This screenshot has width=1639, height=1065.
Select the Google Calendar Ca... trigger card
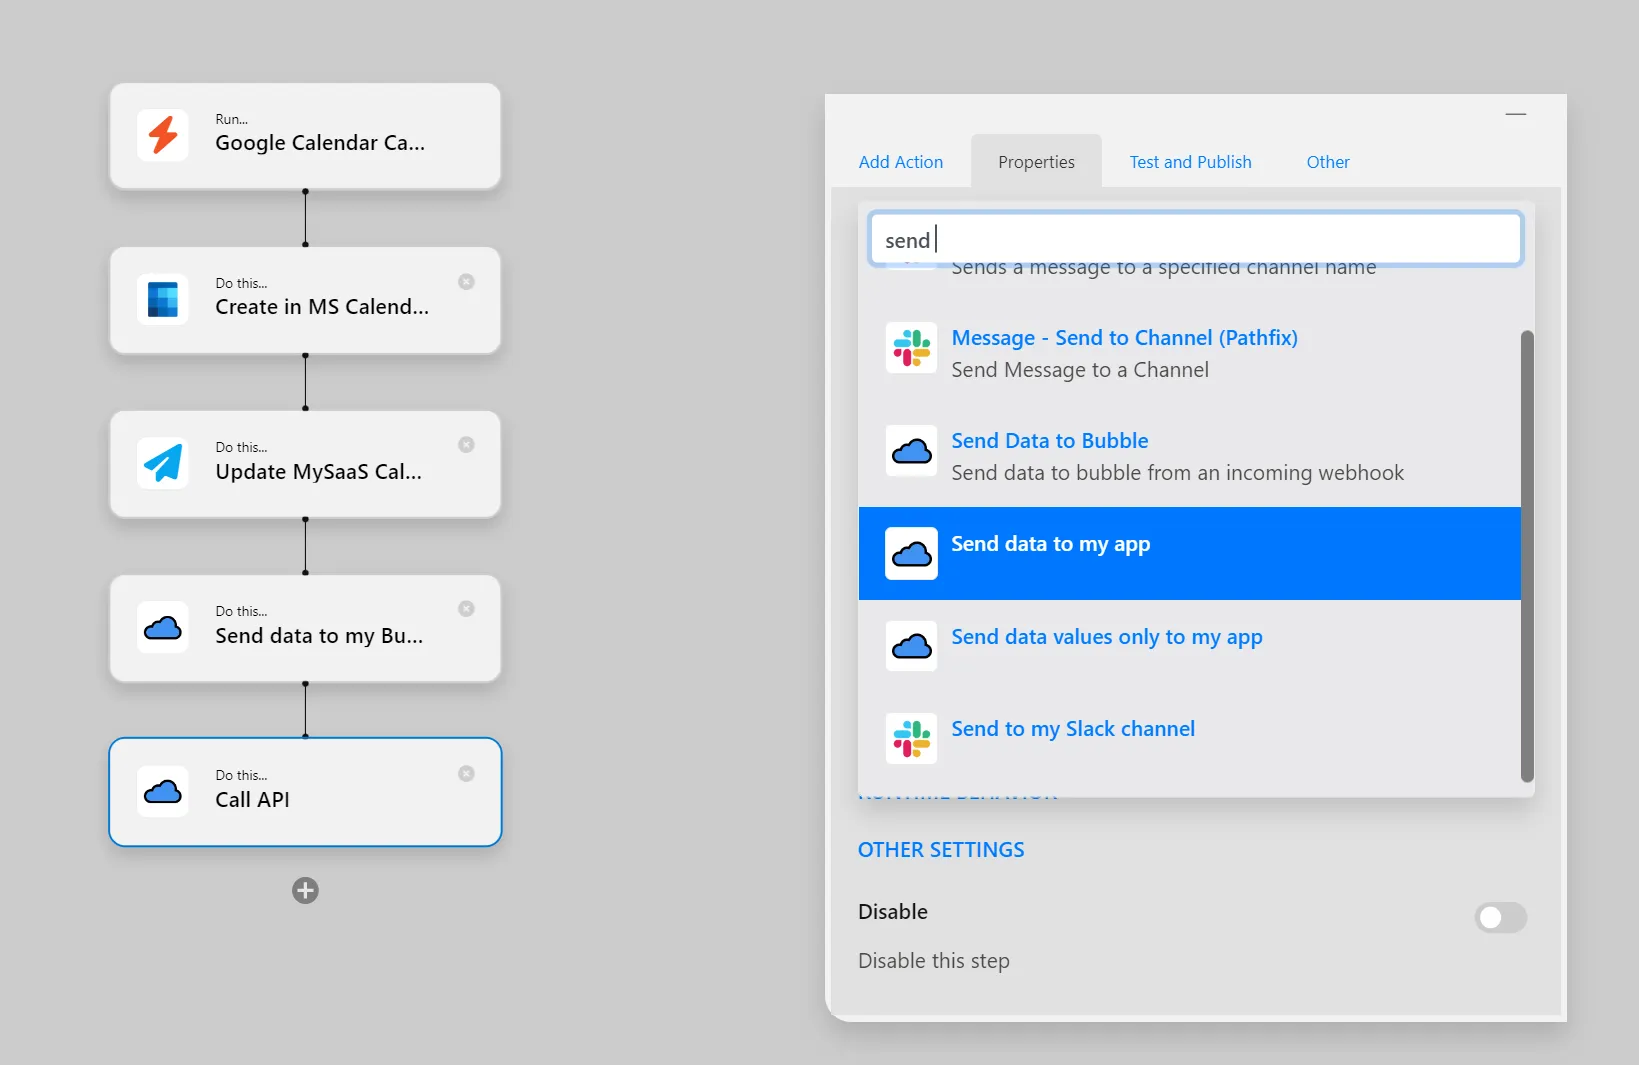305,136
